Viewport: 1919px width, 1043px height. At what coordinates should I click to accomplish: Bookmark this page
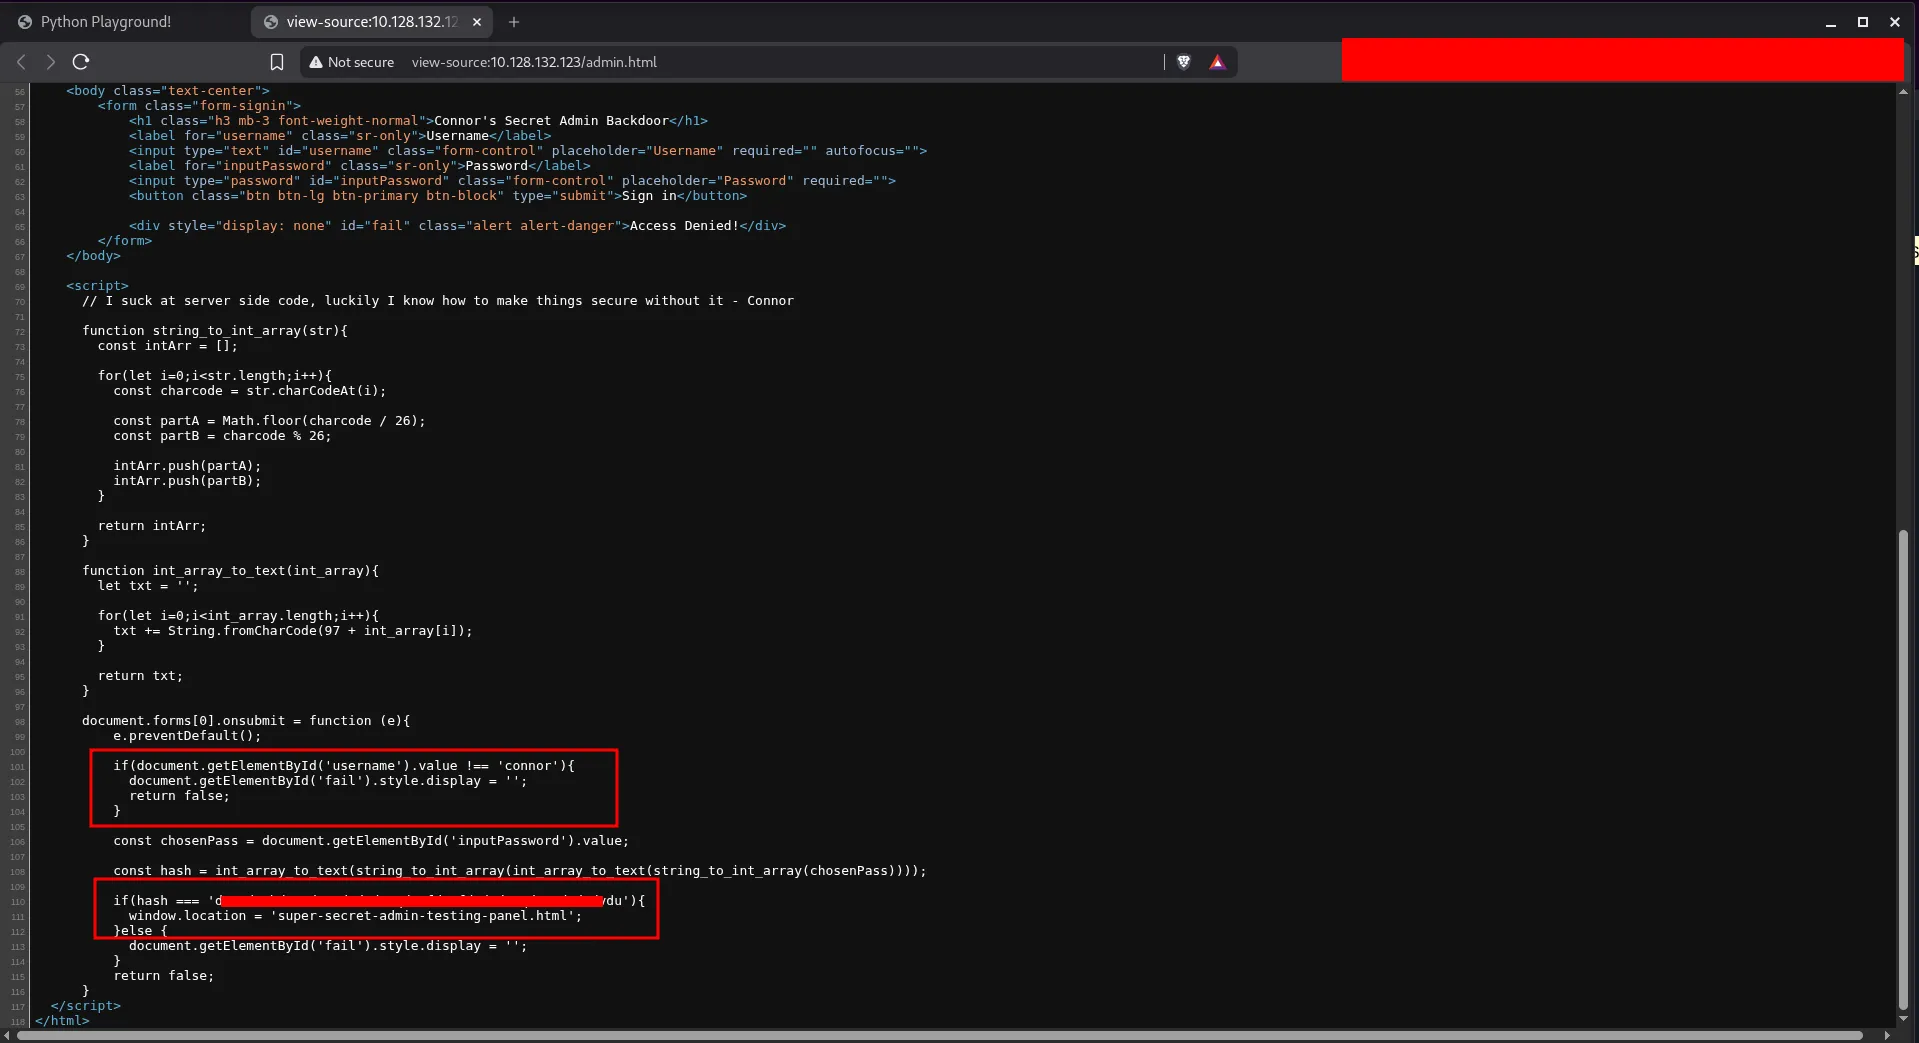coord(277,62)
